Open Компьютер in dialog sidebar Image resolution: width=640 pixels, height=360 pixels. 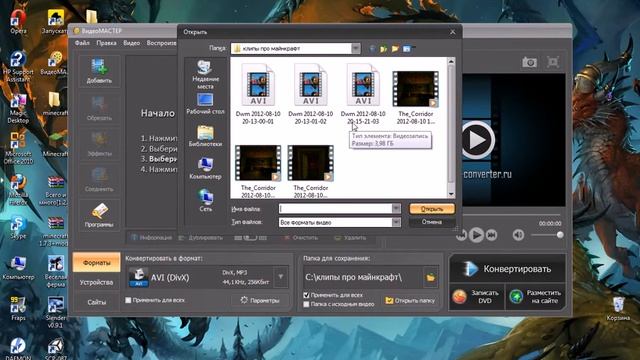[x=205, y=169]
